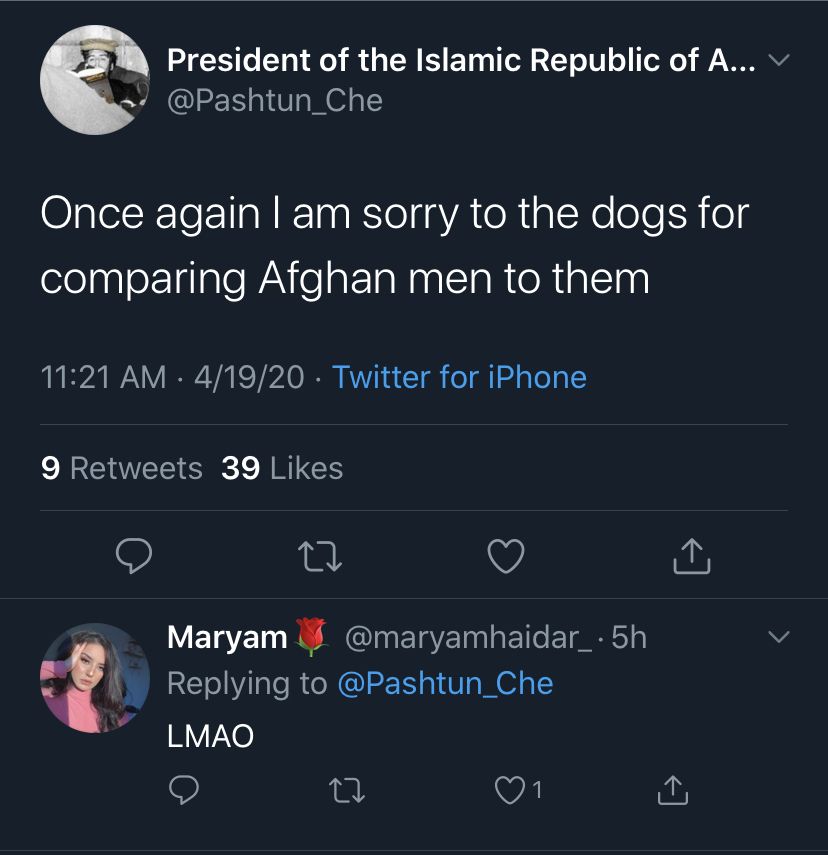Retweet the main tweet
This screenshot has width=828, height=855.
[321, 556]
